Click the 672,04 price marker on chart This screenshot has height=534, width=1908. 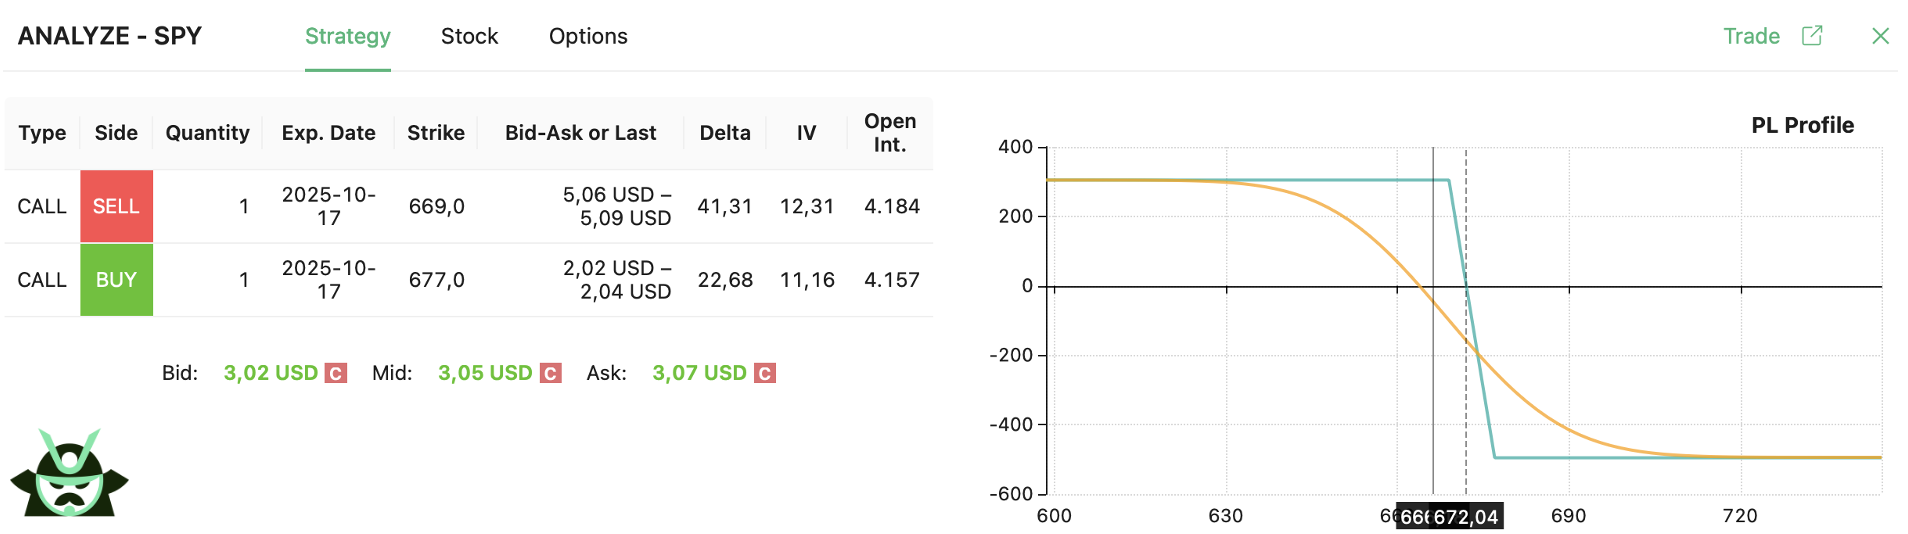coord(1466,517)
